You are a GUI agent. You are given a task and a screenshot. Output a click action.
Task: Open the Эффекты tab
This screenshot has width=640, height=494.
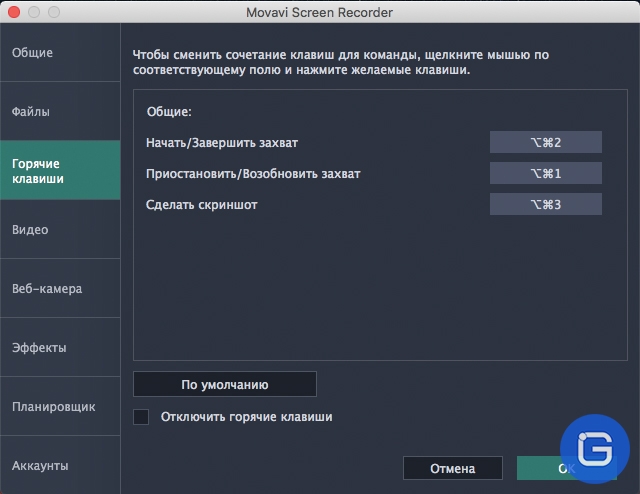(60, 347)
